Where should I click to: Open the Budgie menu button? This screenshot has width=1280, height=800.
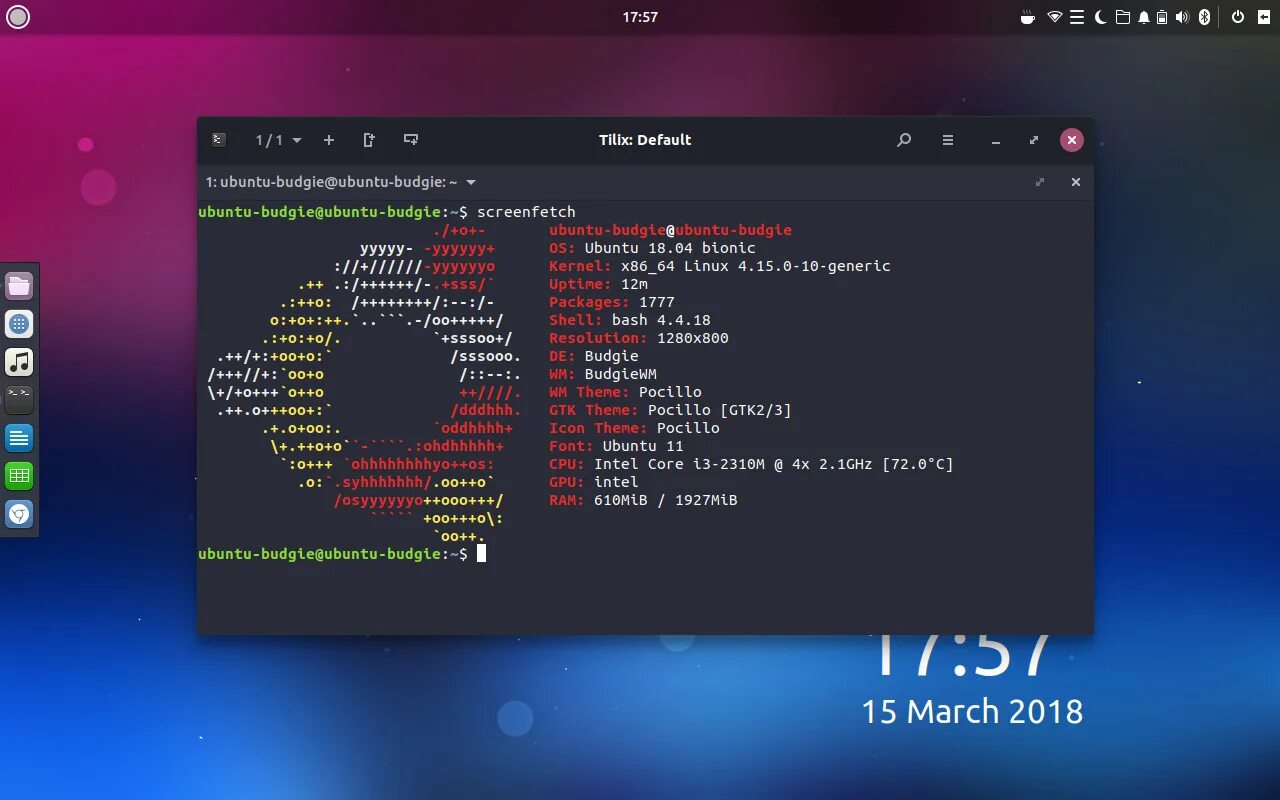click(x=18, y=16)
